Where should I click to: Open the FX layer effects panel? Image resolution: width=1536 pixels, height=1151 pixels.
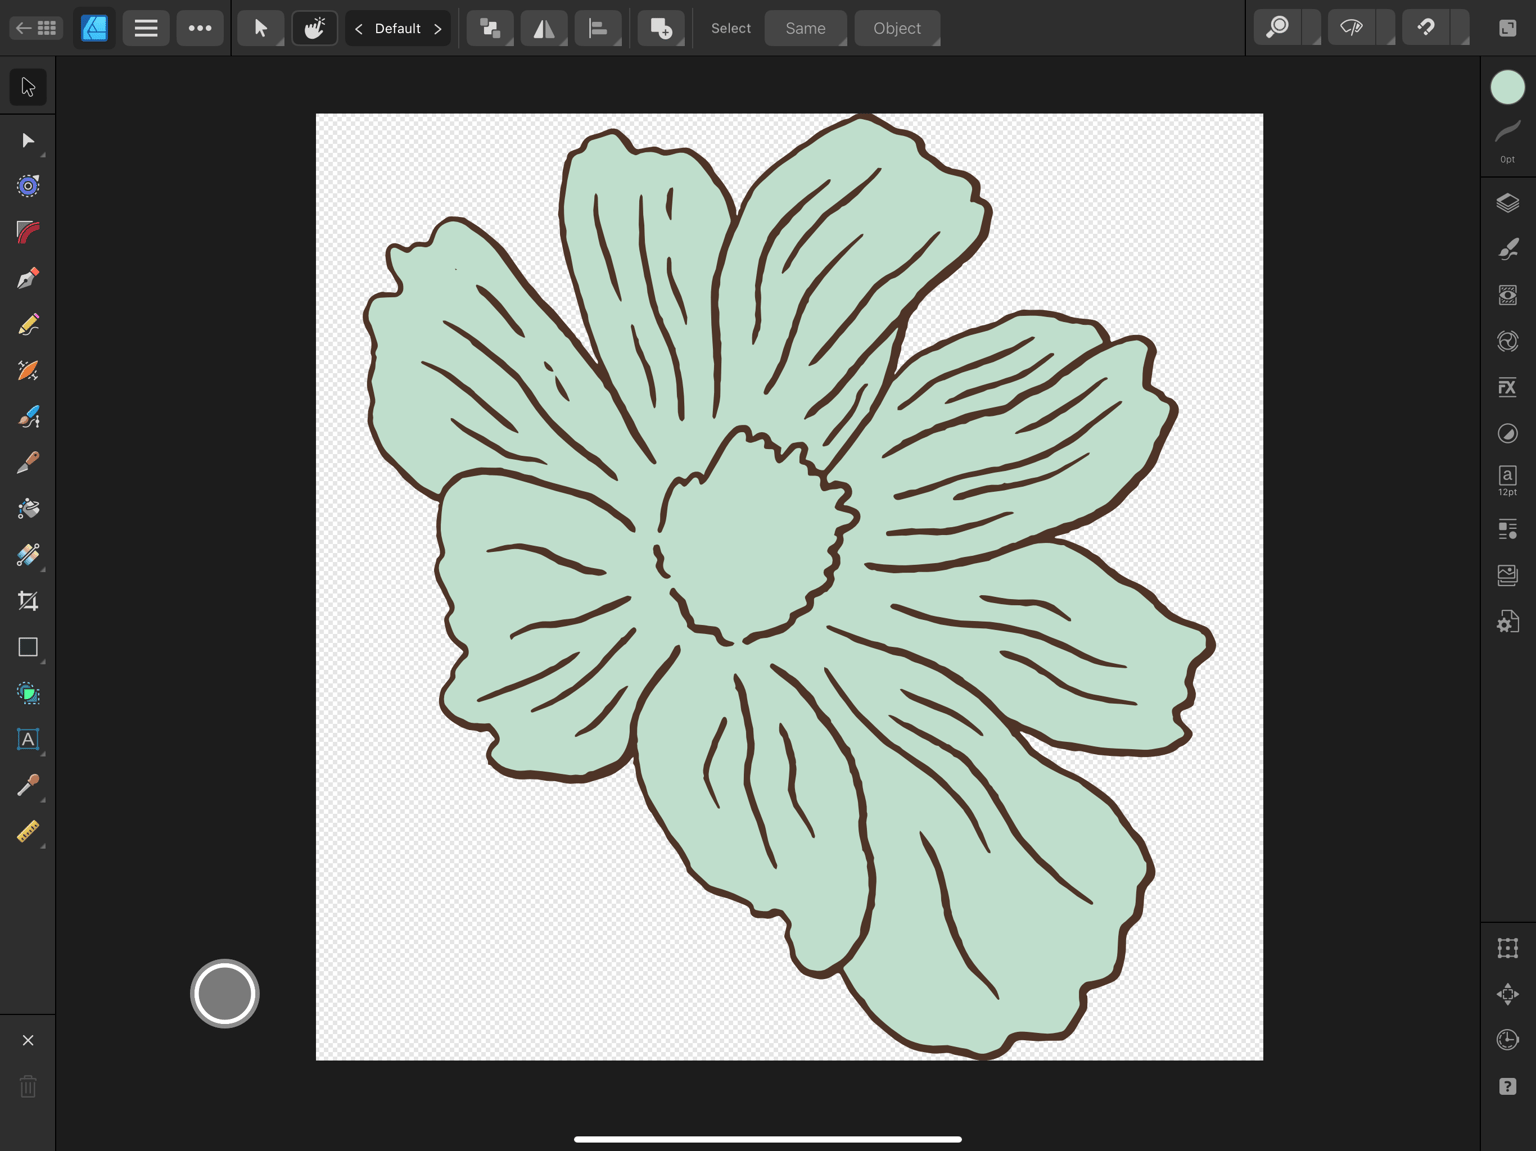click(1508, 387)
